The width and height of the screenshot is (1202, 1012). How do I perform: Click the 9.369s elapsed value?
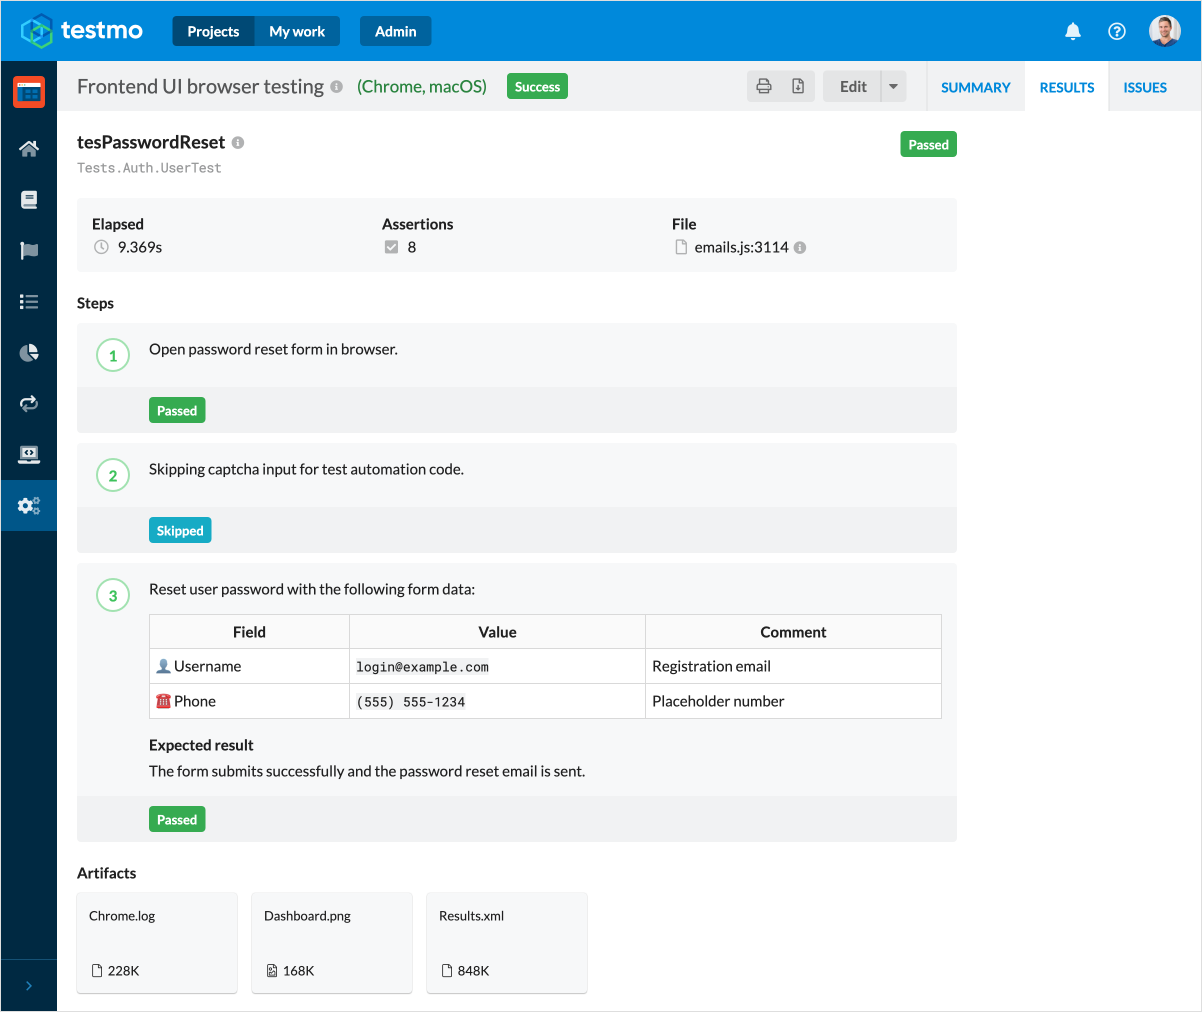(140, 247)
